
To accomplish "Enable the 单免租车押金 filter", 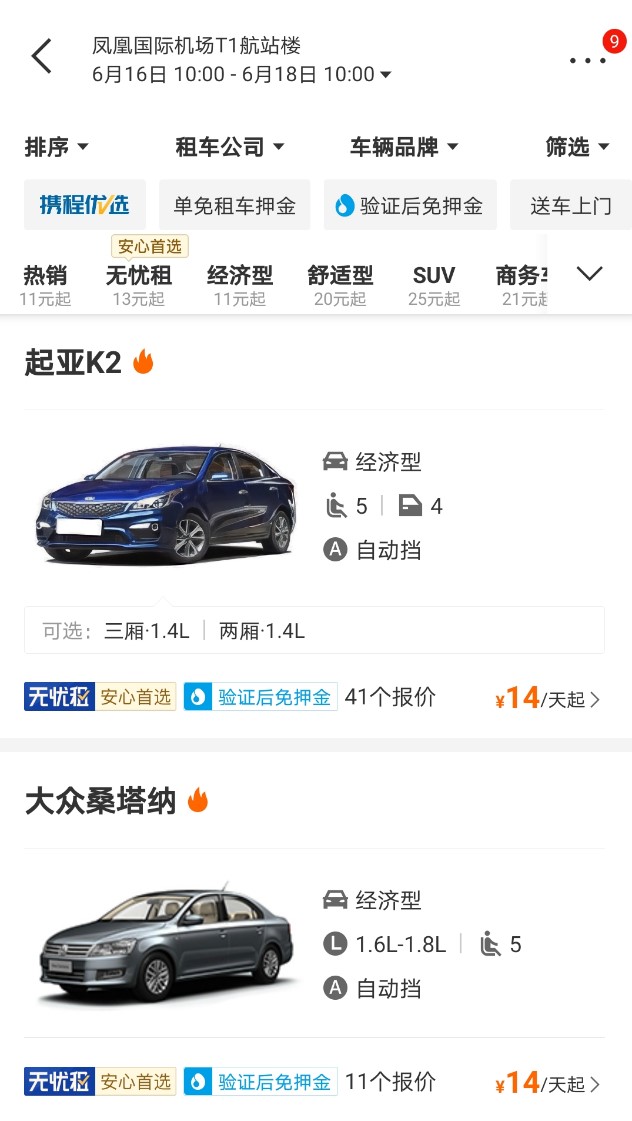I will (234, 205).
